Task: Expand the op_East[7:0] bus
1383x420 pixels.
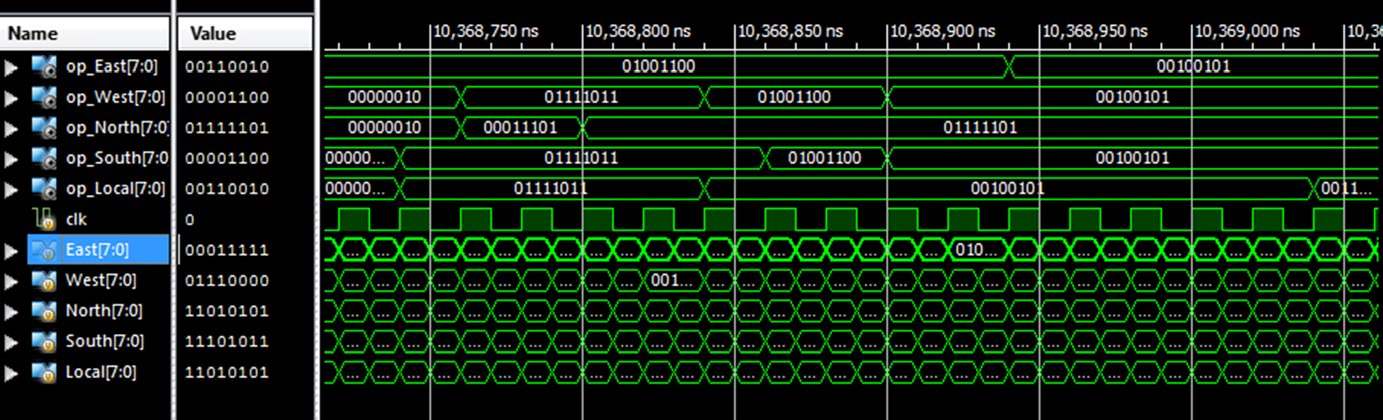Action: point(12,67)
